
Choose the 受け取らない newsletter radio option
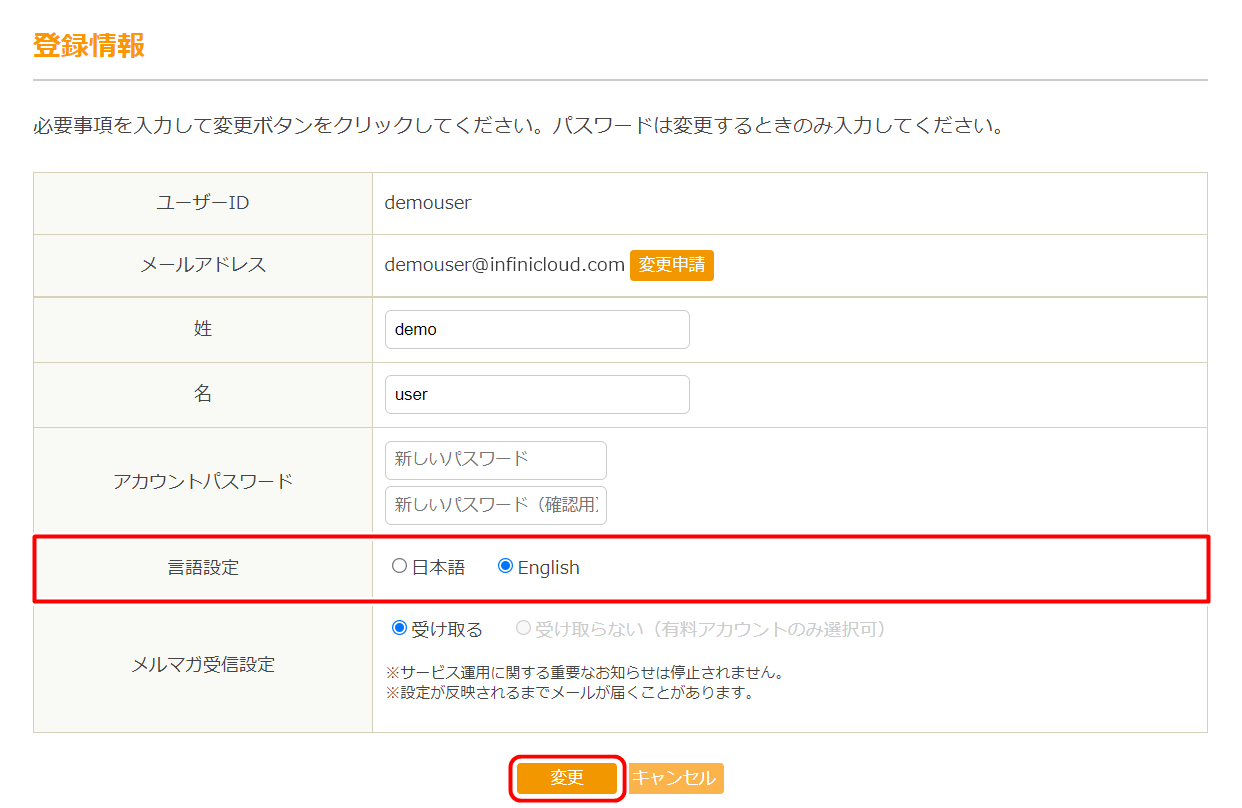point(523,628)
